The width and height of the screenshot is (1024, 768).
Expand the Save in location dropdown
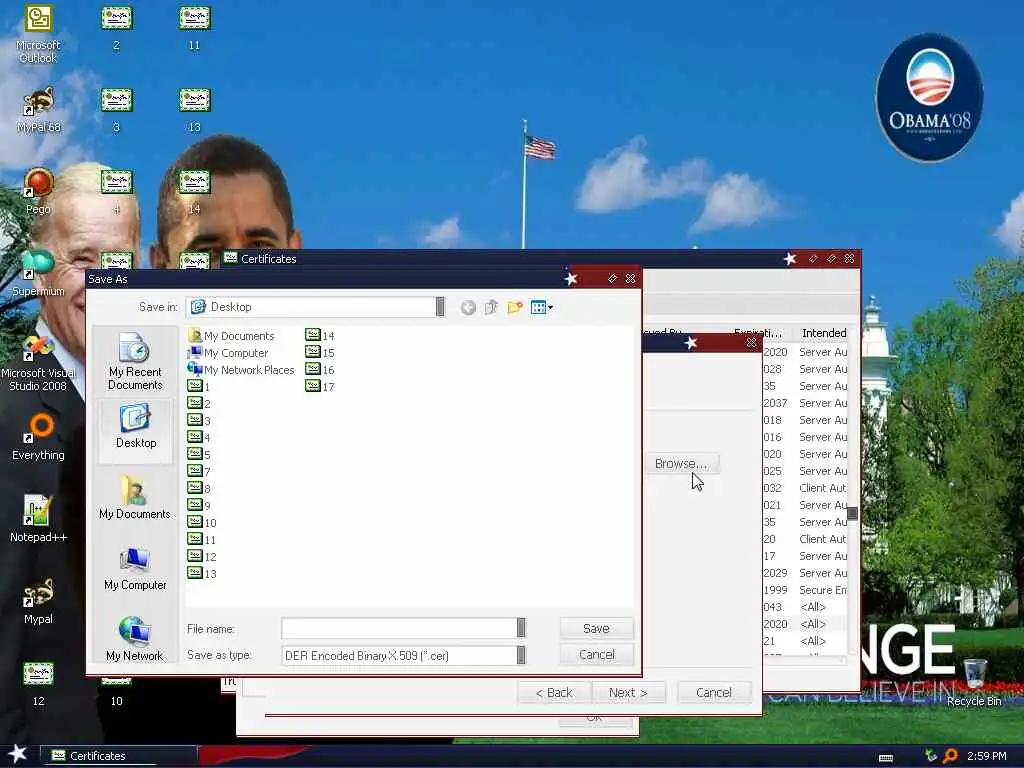click(440, 307)
